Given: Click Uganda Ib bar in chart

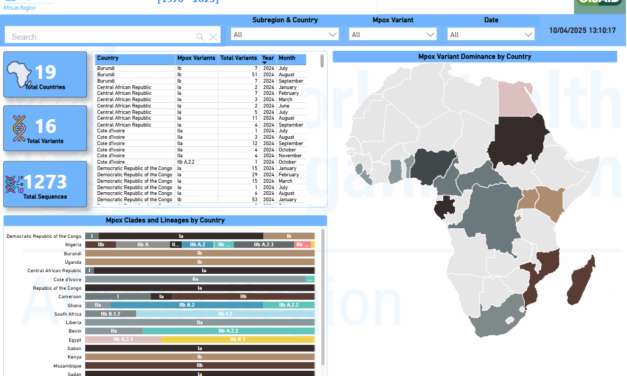Looking at the screenshot, I should click(200, 262).
